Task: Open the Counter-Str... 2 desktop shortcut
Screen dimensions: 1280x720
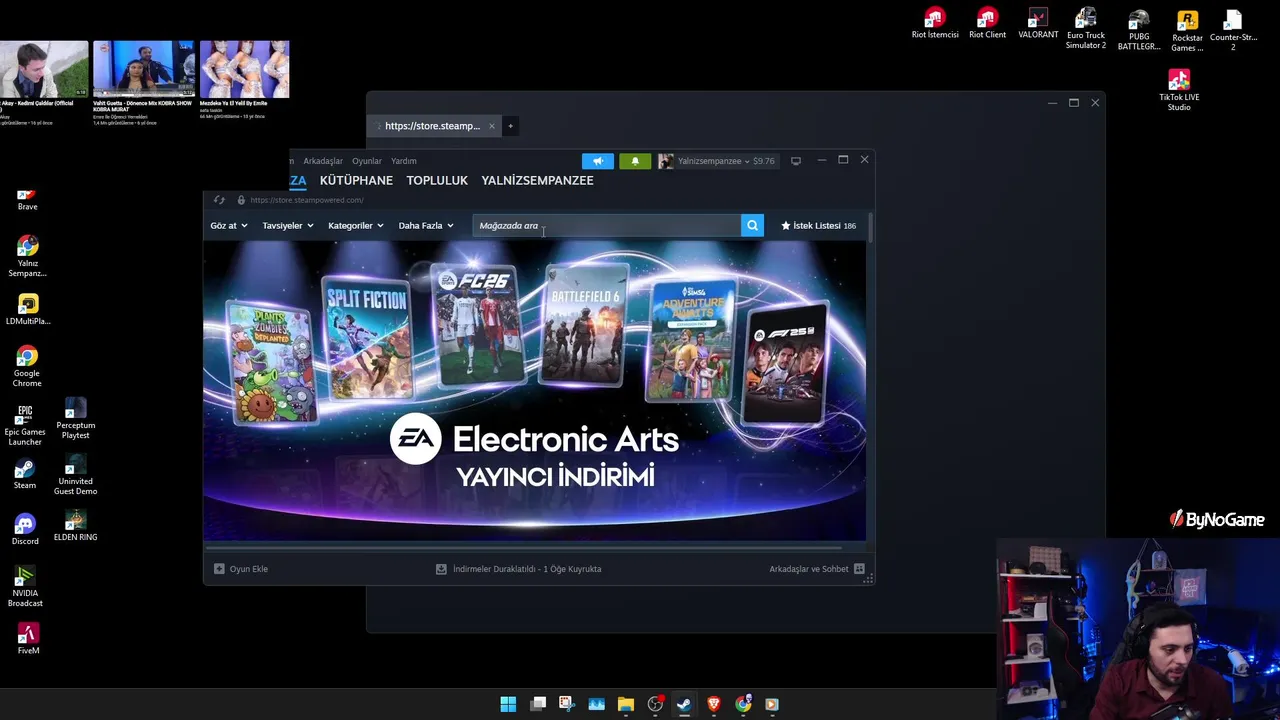Action: 1233,30
